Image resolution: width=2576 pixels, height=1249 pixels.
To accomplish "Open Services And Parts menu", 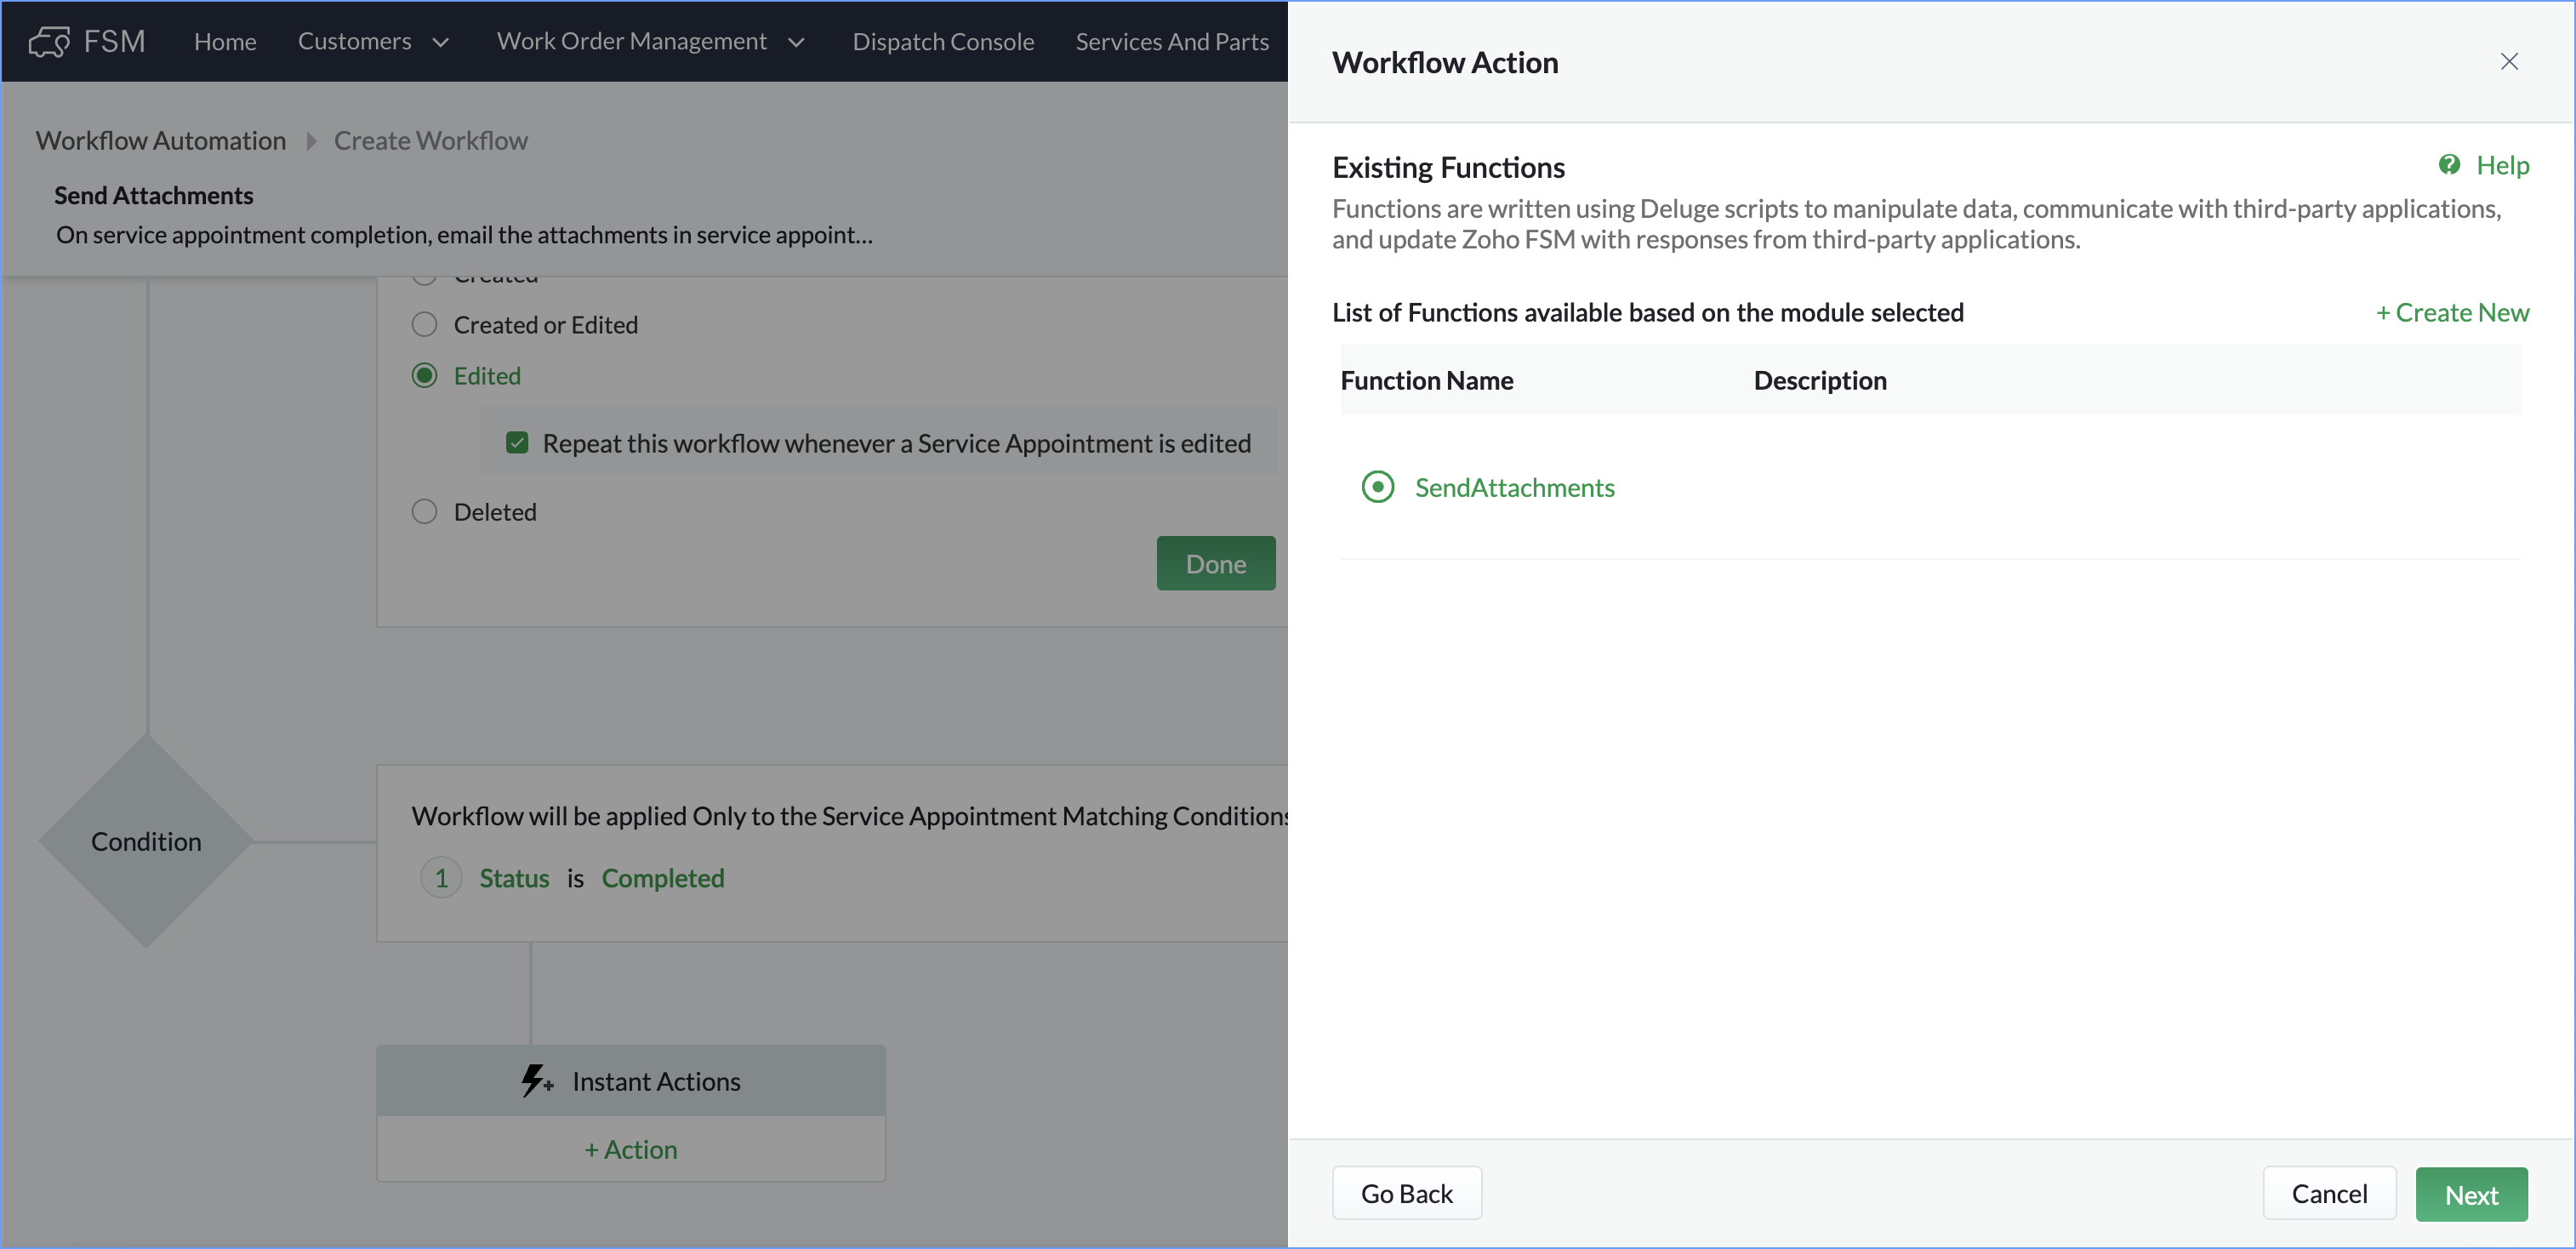I will [x=1171, y=41].
